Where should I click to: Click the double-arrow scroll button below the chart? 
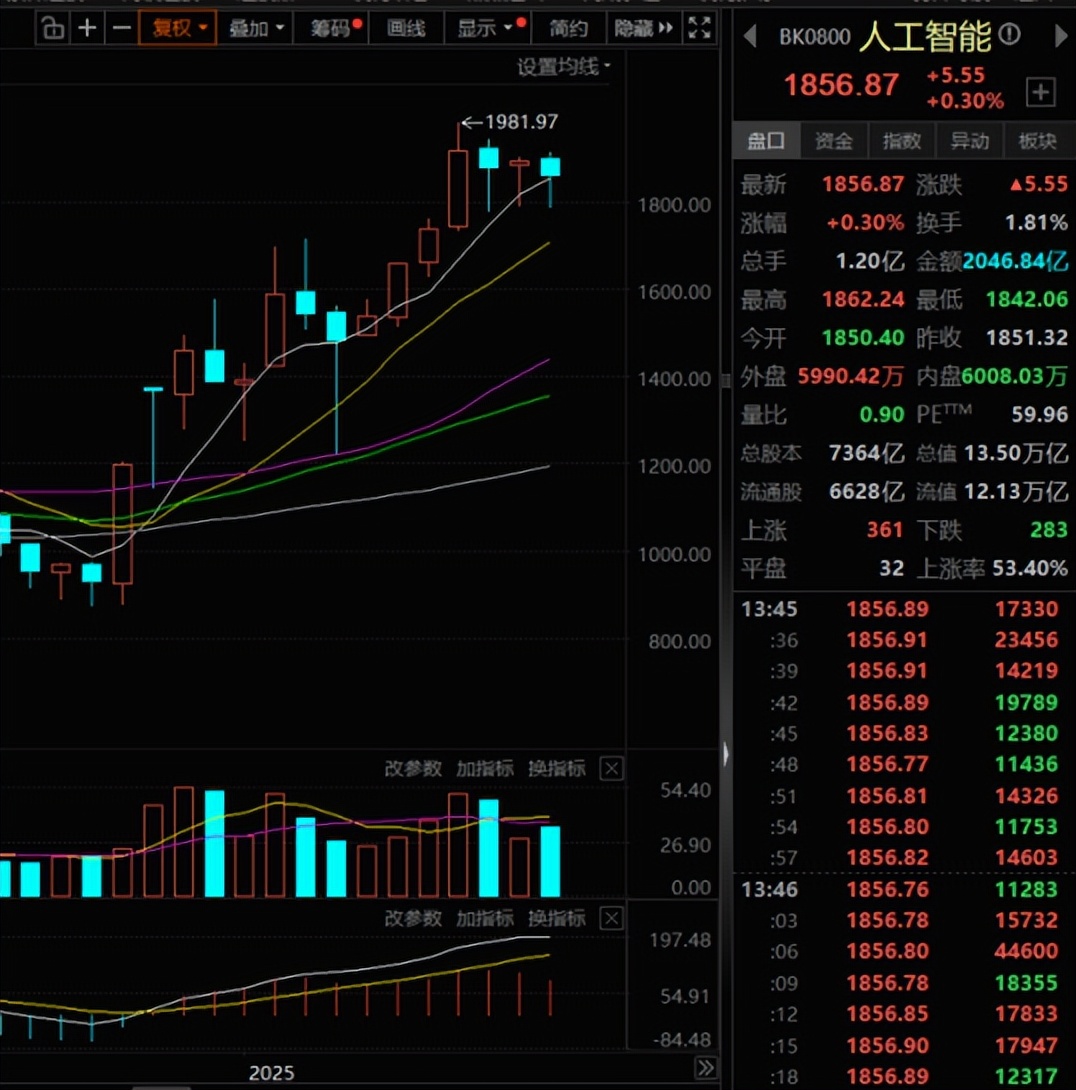point(705,1067)
